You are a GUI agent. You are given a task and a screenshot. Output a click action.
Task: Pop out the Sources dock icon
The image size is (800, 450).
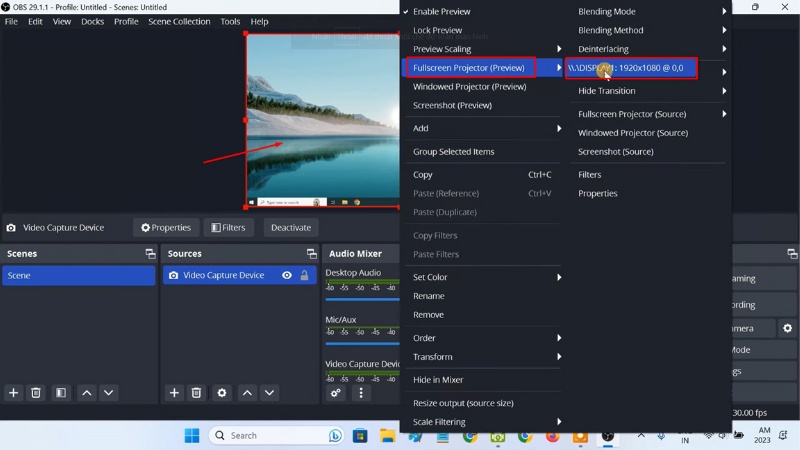pos(311,254)
